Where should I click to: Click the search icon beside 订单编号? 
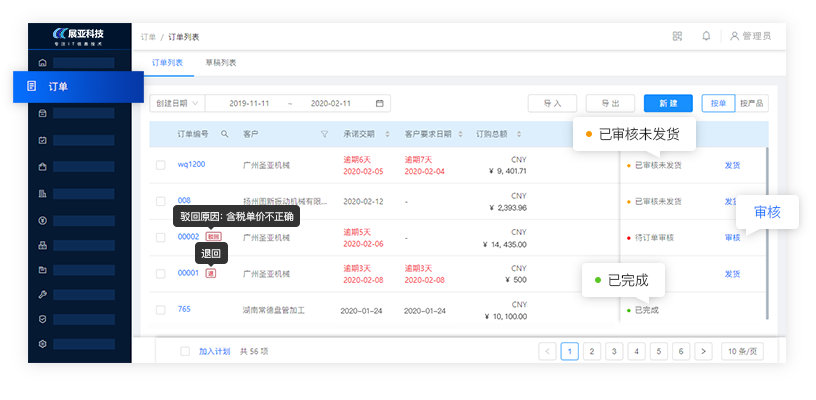point(224,134)
